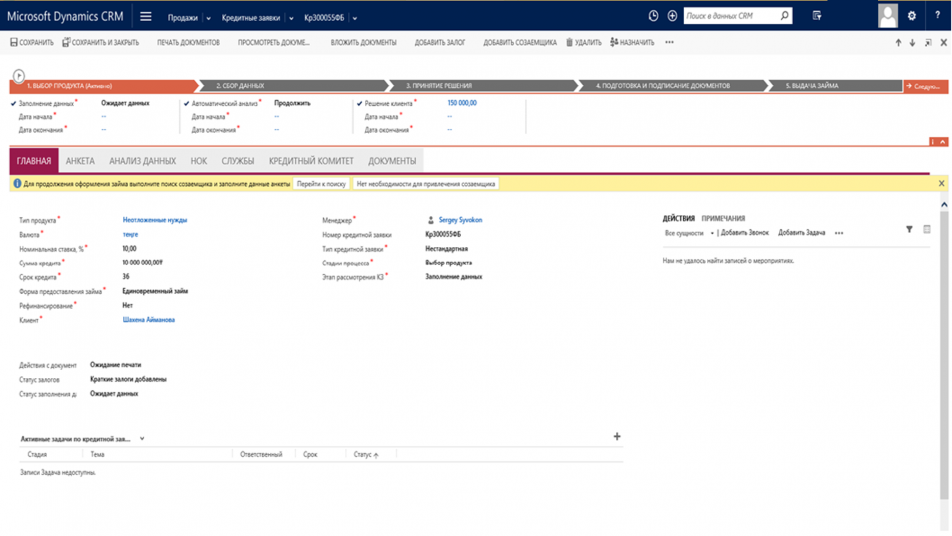Open the hamburger navigation menu
The image size is (952, 536).
(x=146, y=16)
